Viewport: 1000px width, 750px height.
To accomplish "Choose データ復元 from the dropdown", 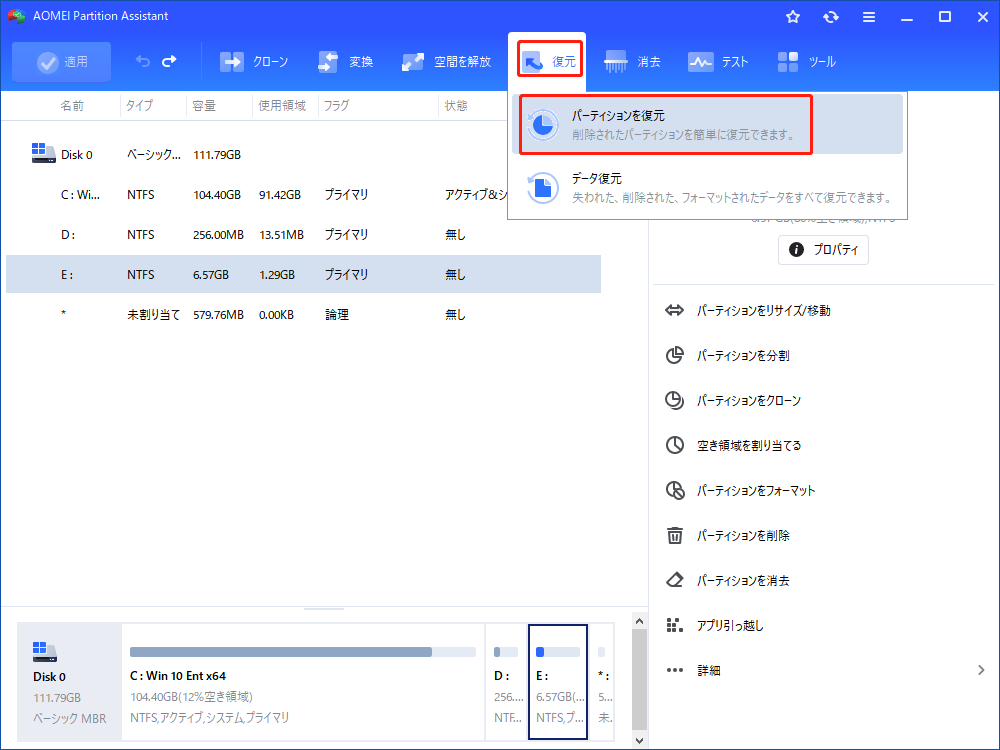I will coord(707,188).
